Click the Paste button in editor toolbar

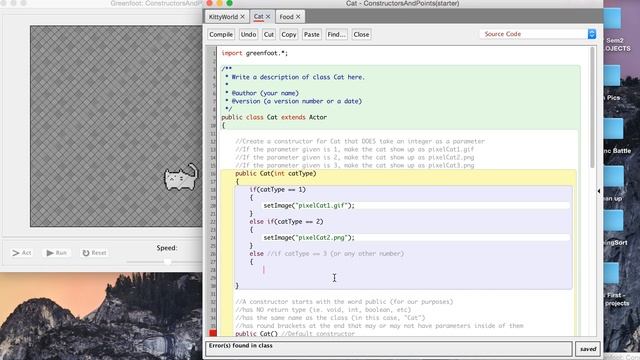311,35
